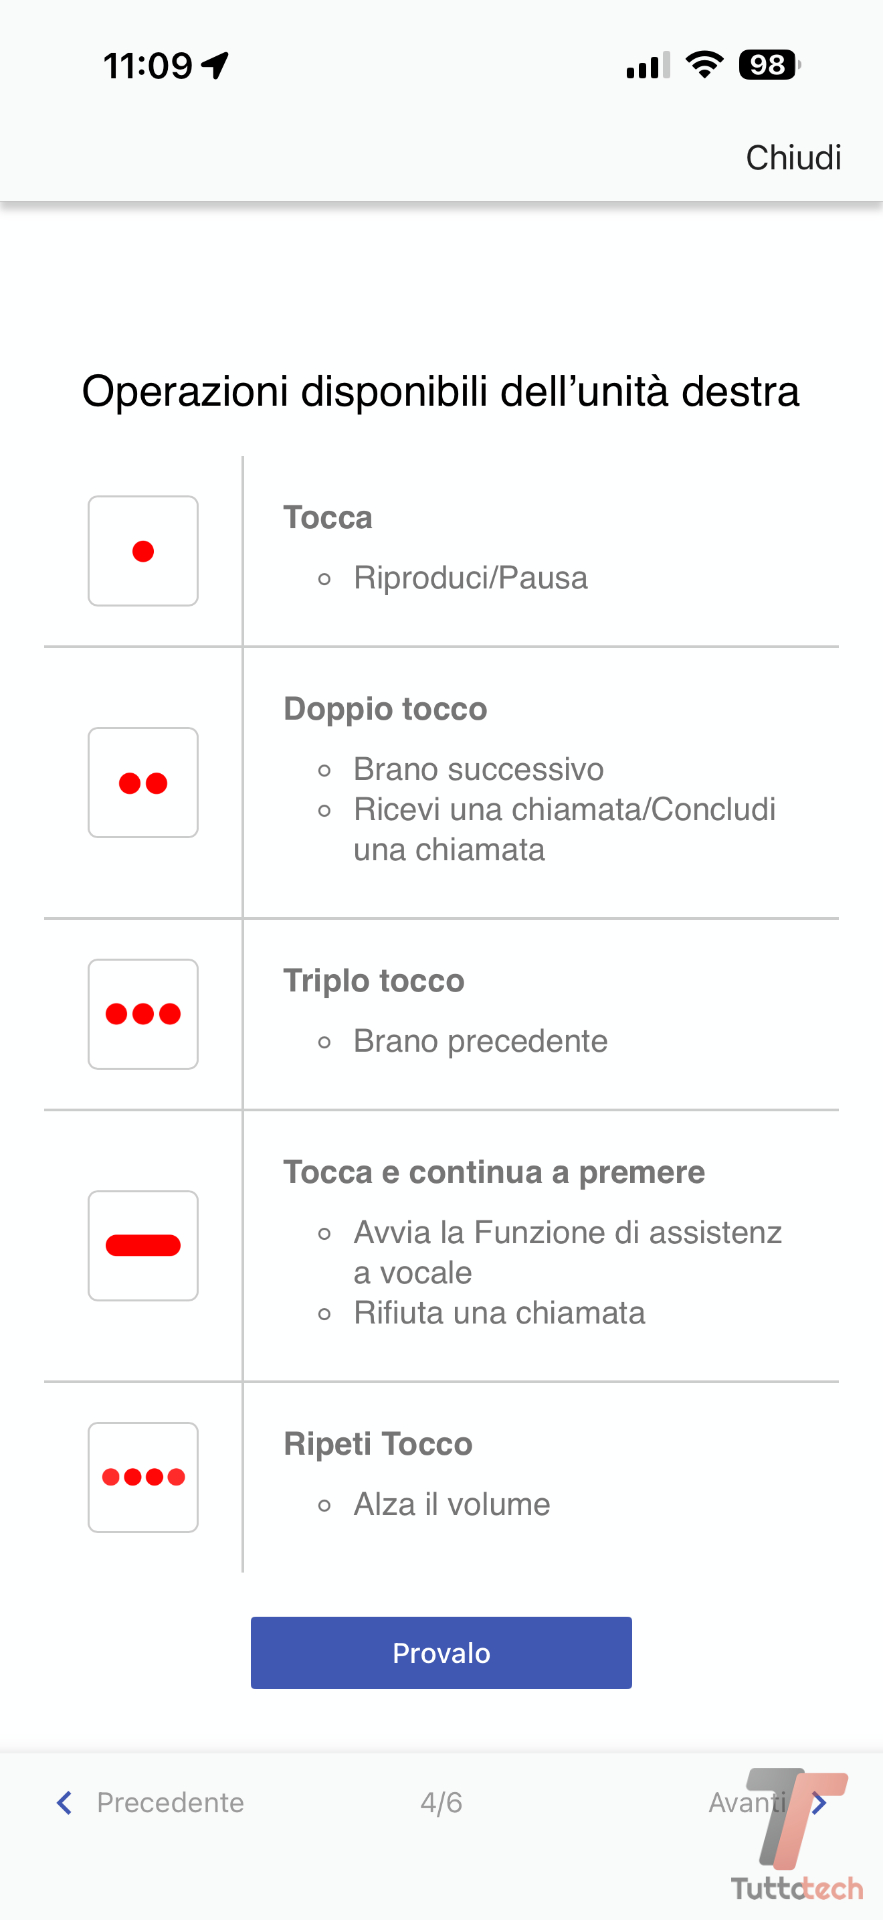The height and width of the screenshot is (1920, 883).
Task: Tap the long-press red bar icon
Action: click(x=143, y=1245)
